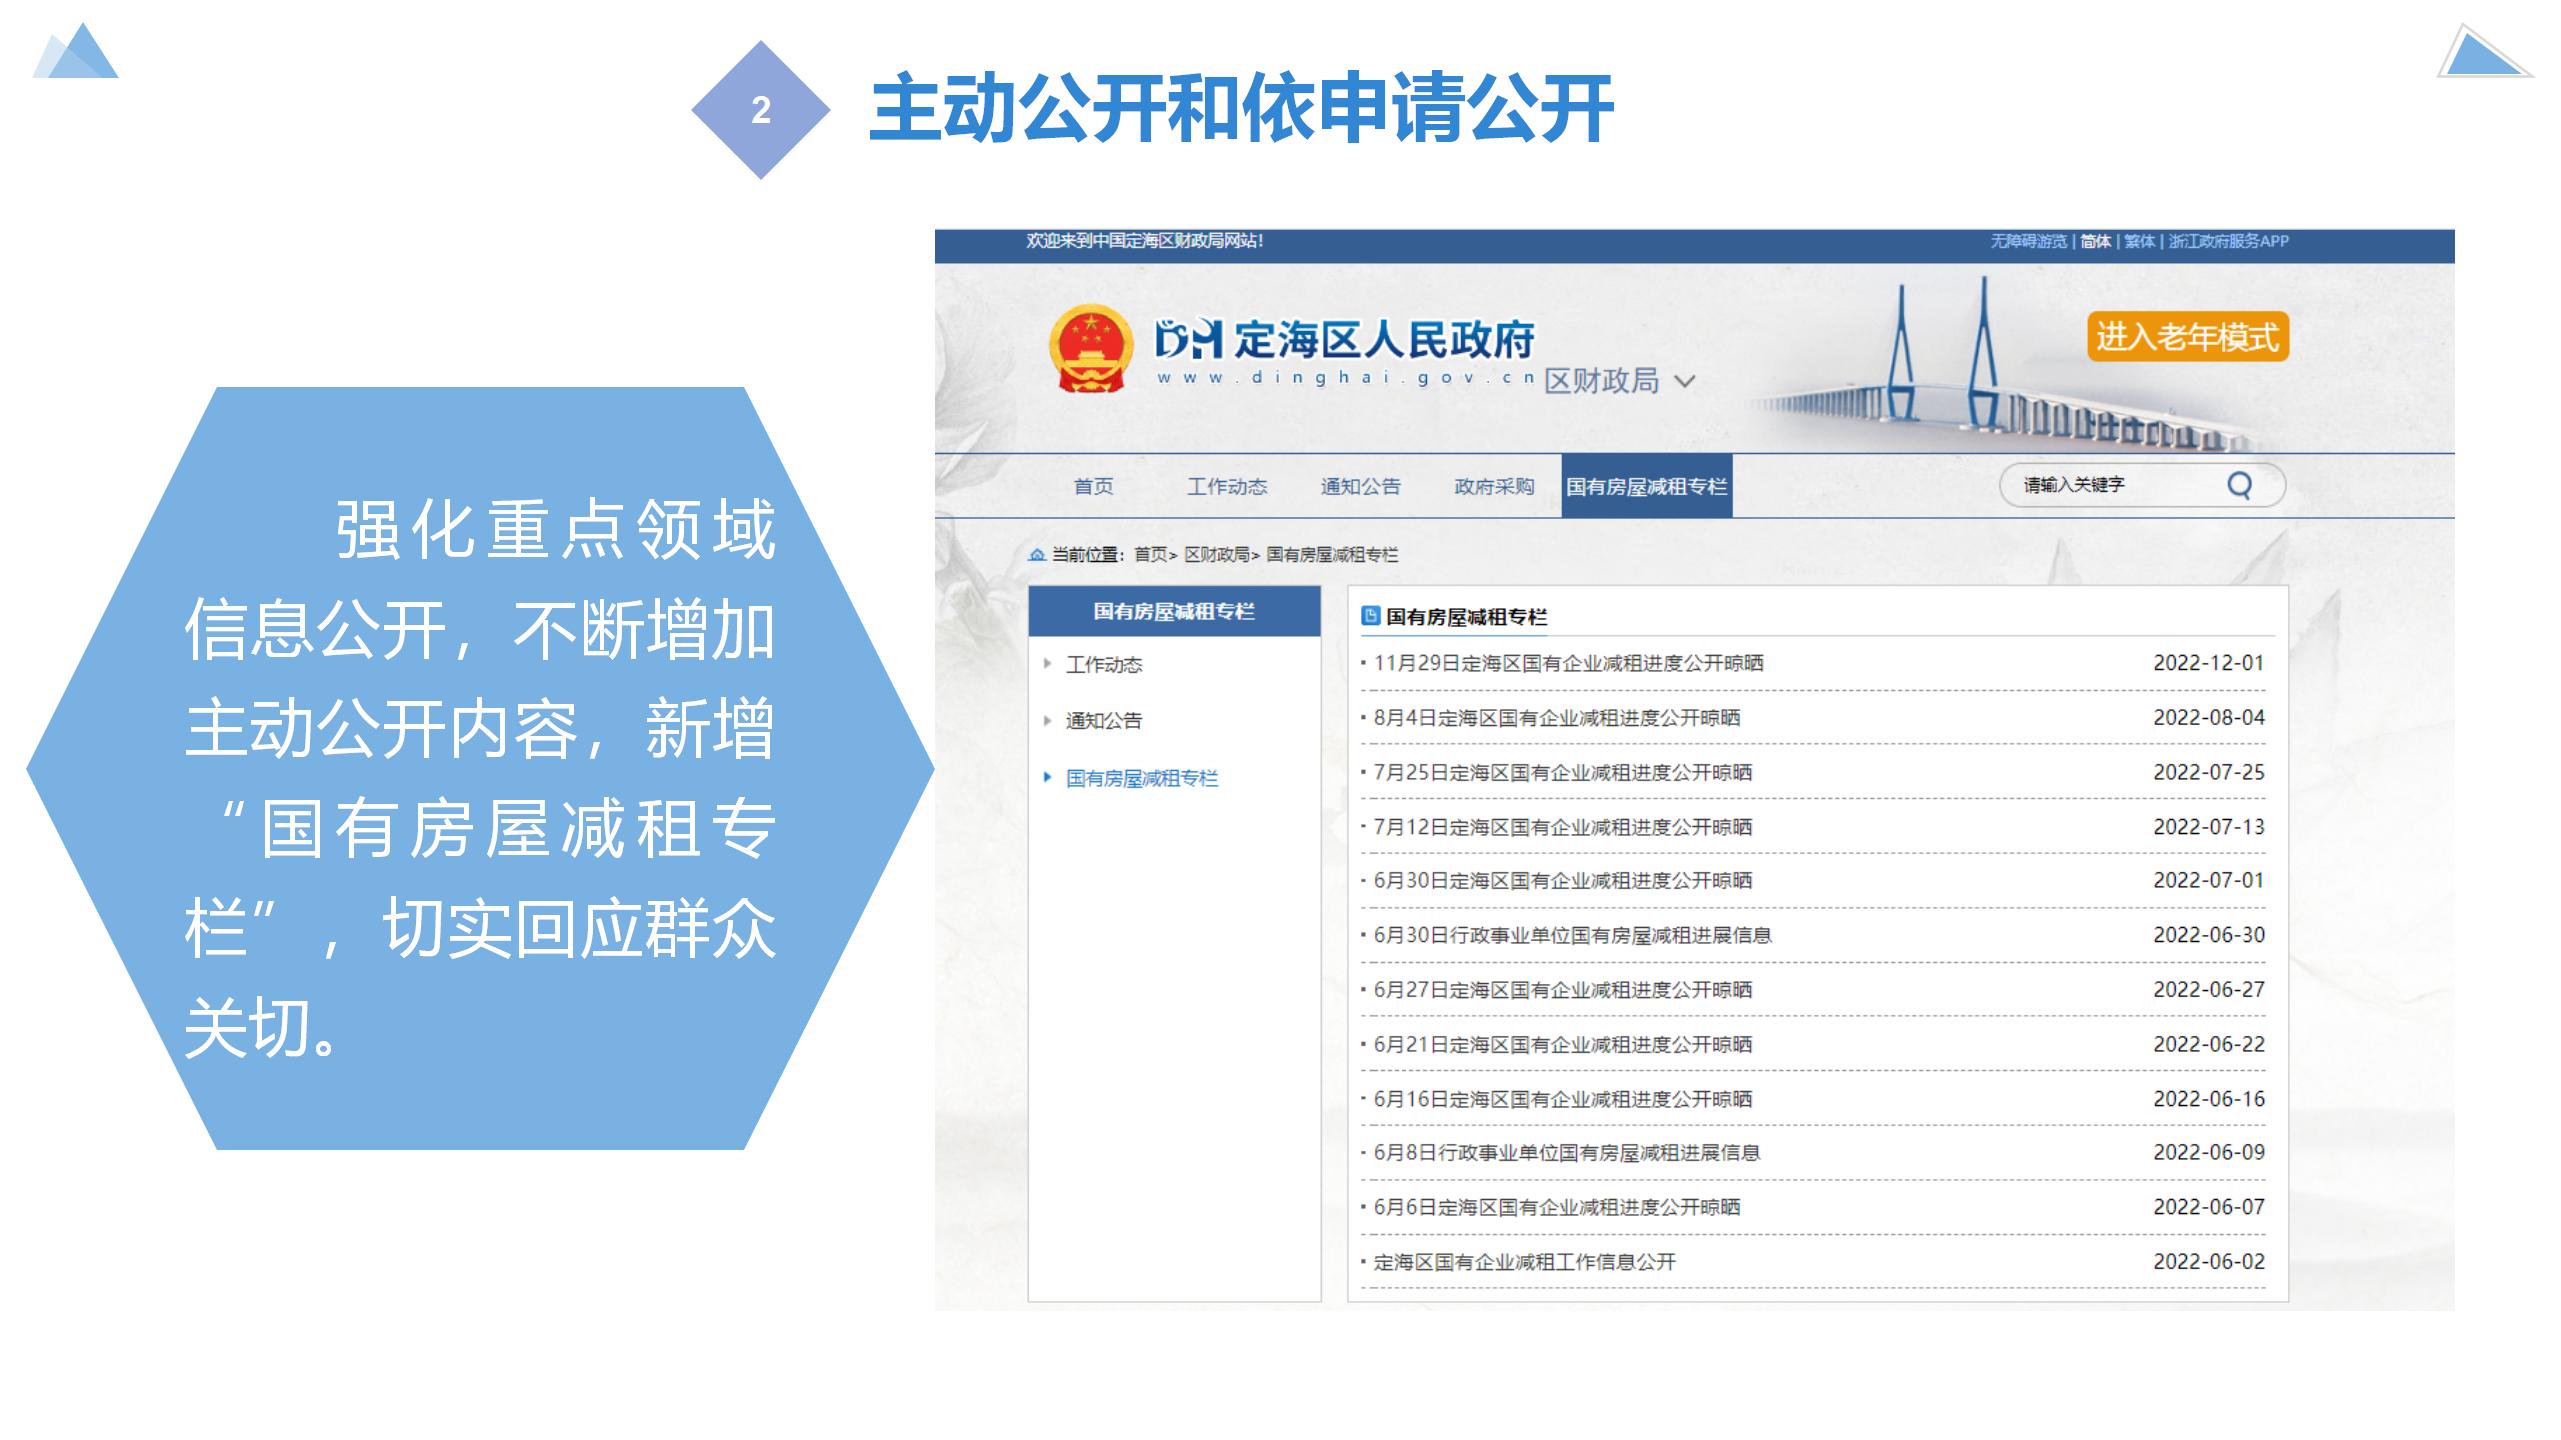Click the document icon beside 国有房屋减租专栏 heading
2561x1440 pixels.
coord(1371,616)
